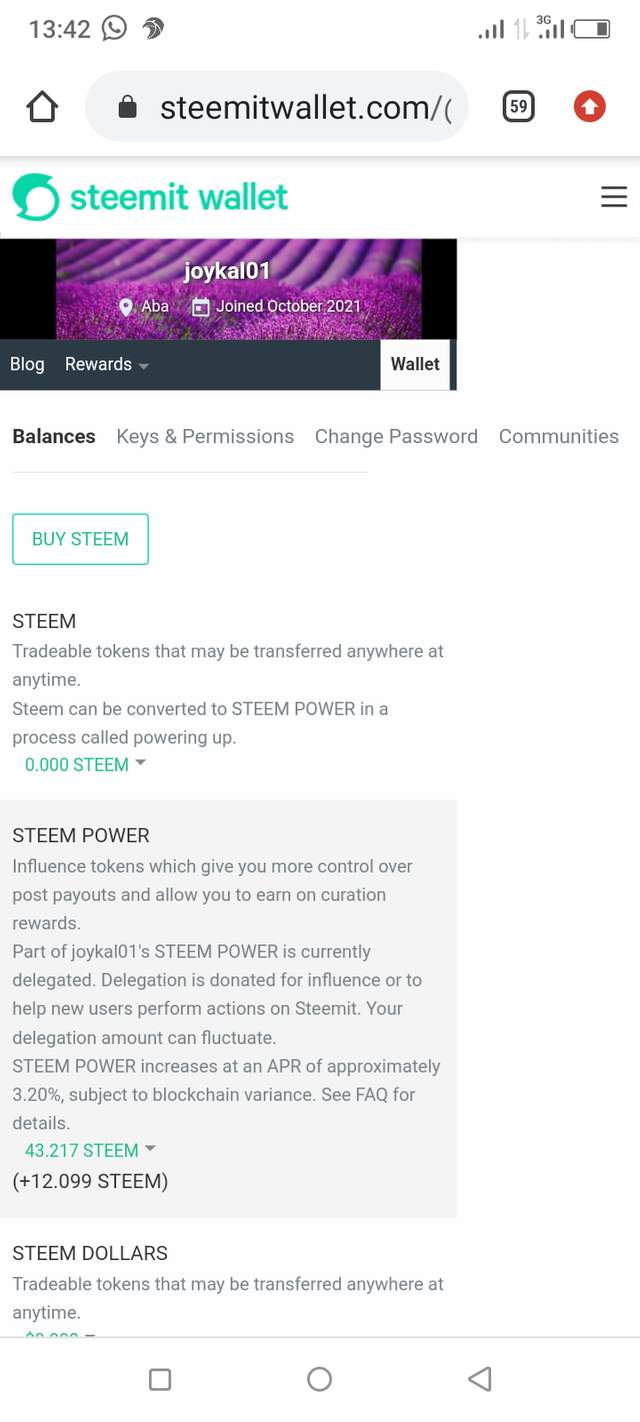640x1422 pixels.
Task: Open the Communities tab
Action: (559, 436)
